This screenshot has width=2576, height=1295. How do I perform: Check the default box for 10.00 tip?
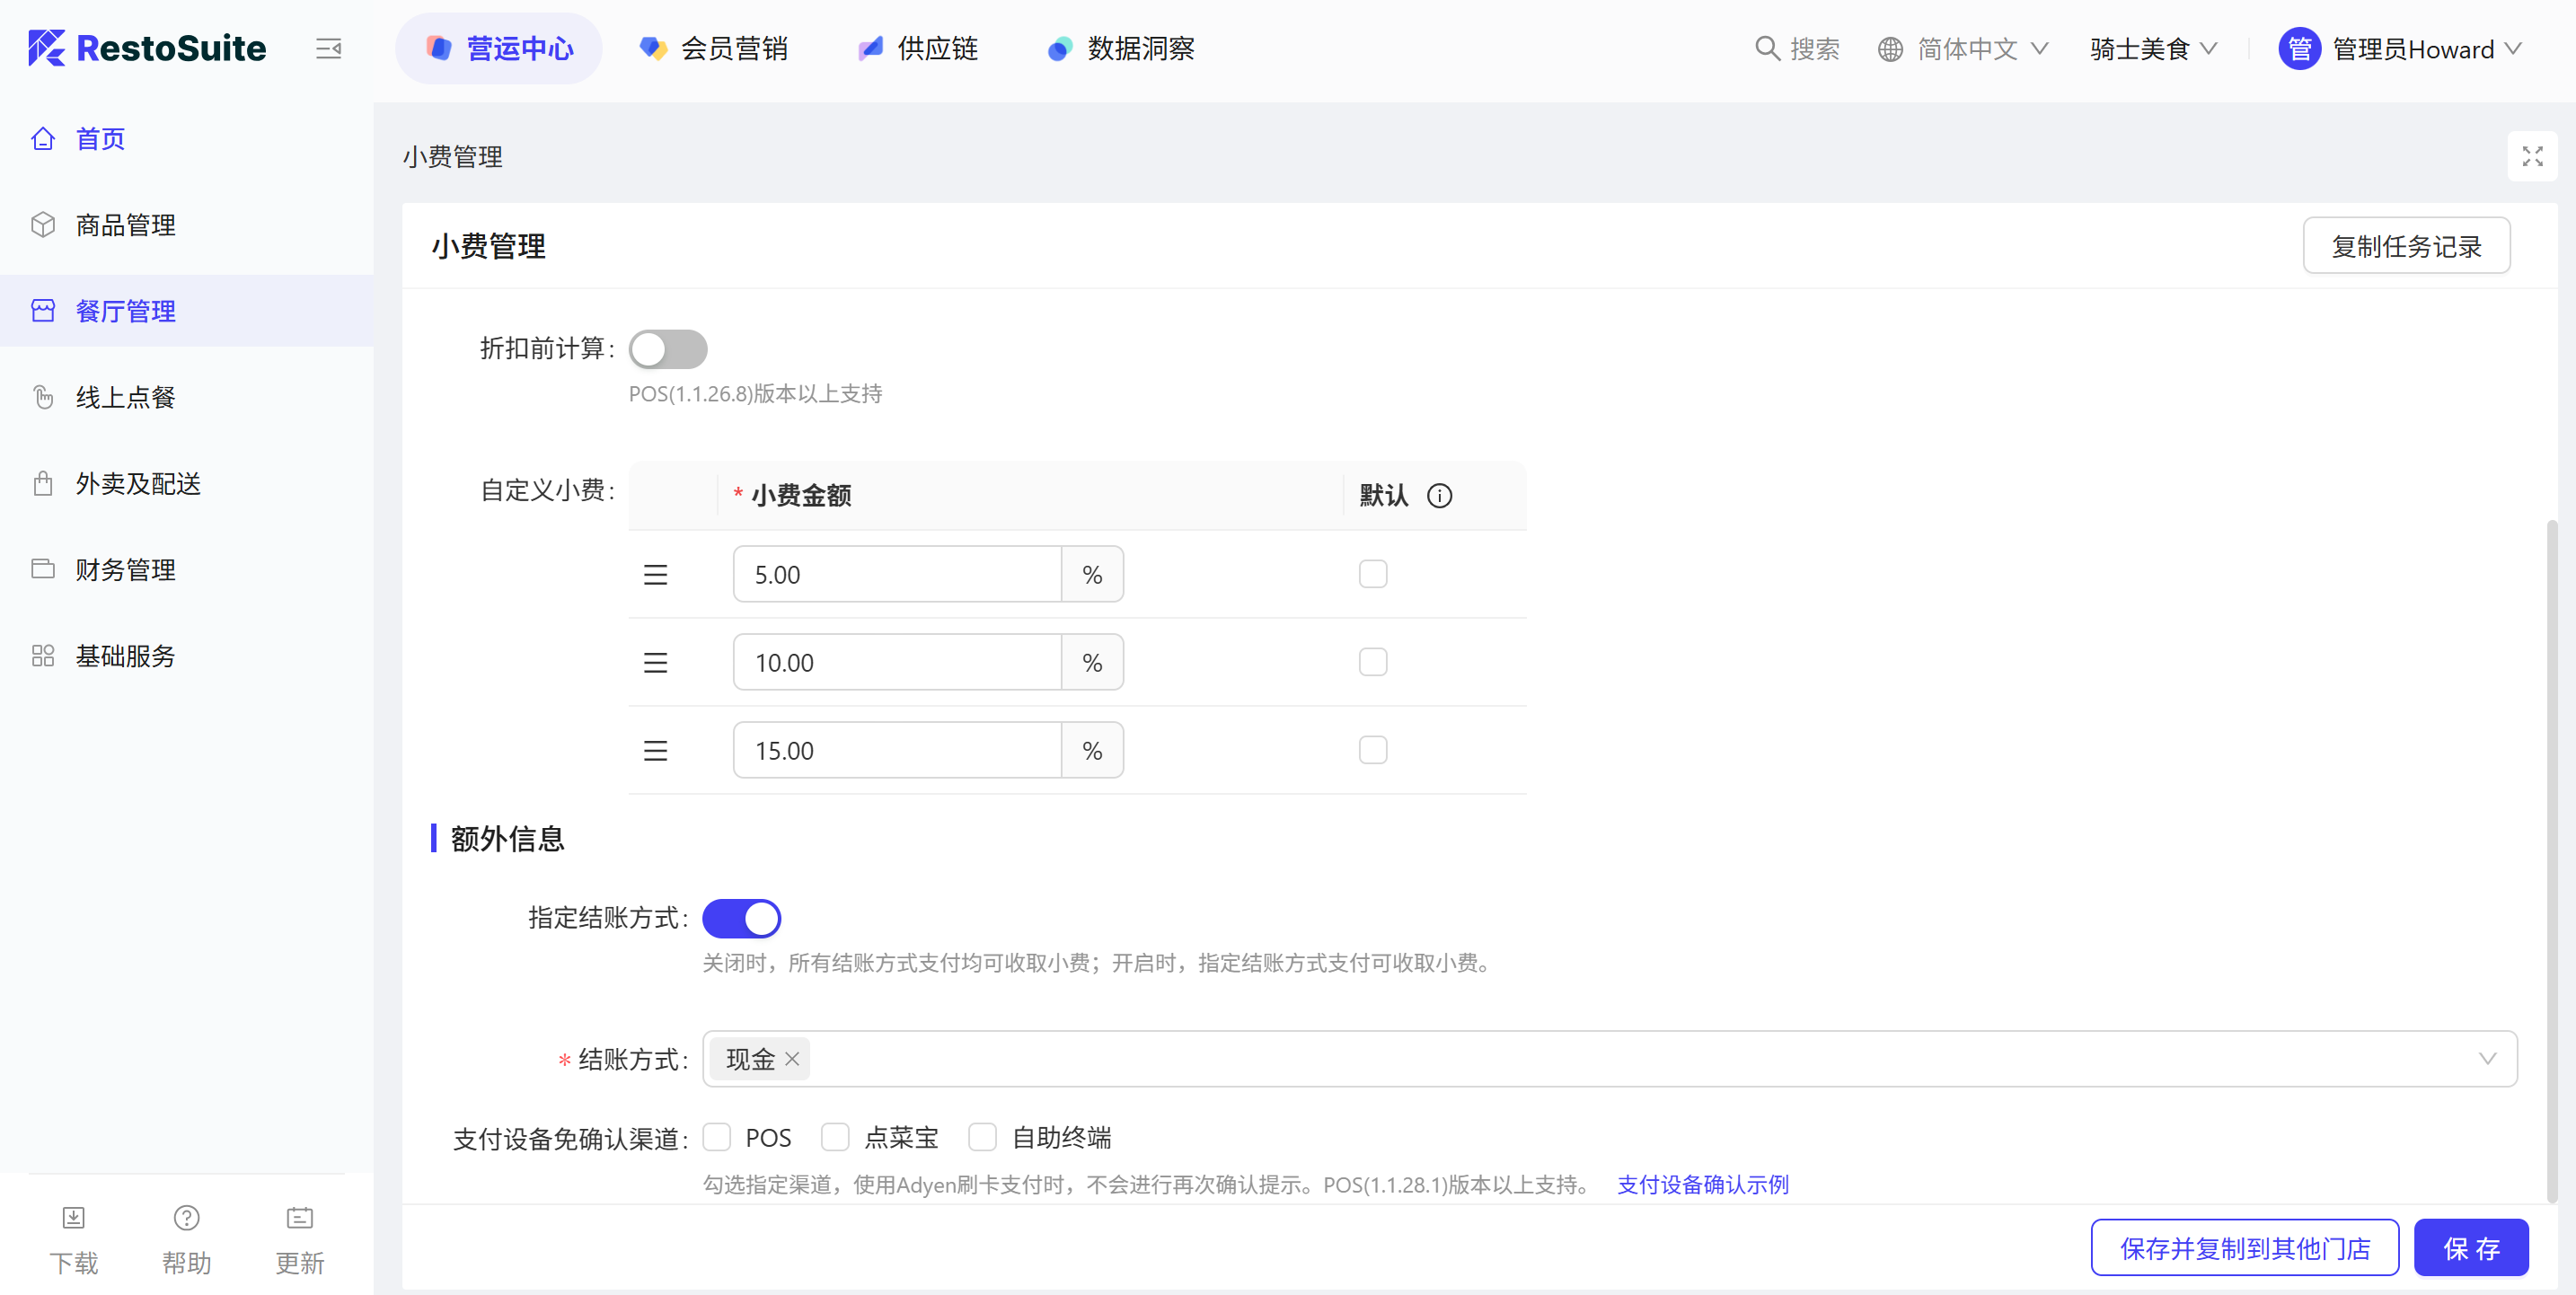1372,662
